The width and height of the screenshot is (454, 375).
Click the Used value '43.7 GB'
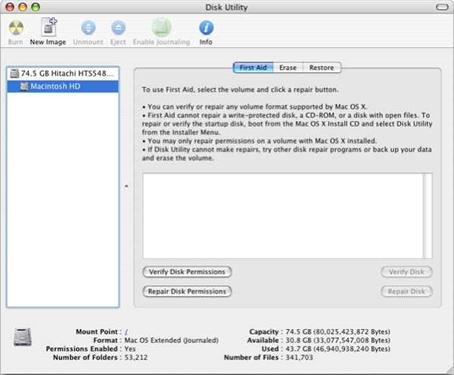click(x=299, y=349)
